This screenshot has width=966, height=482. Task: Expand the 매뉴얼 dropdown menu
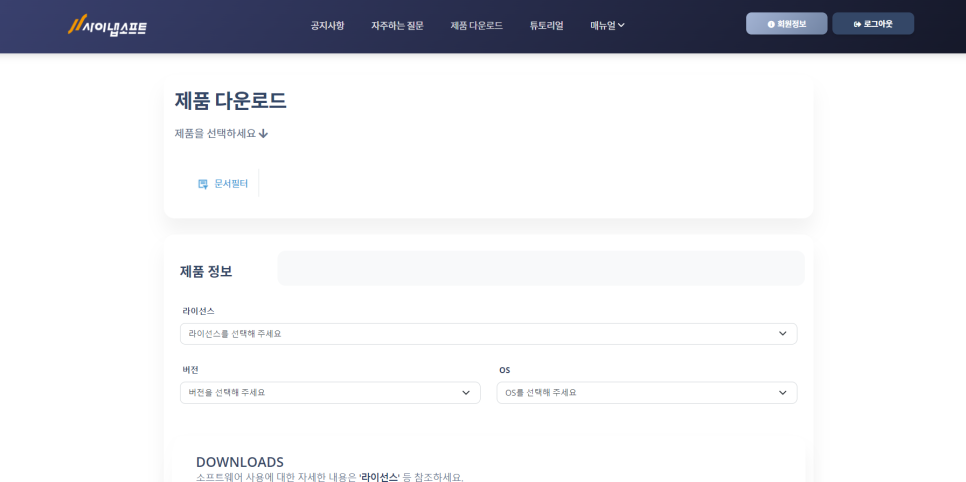607,25
